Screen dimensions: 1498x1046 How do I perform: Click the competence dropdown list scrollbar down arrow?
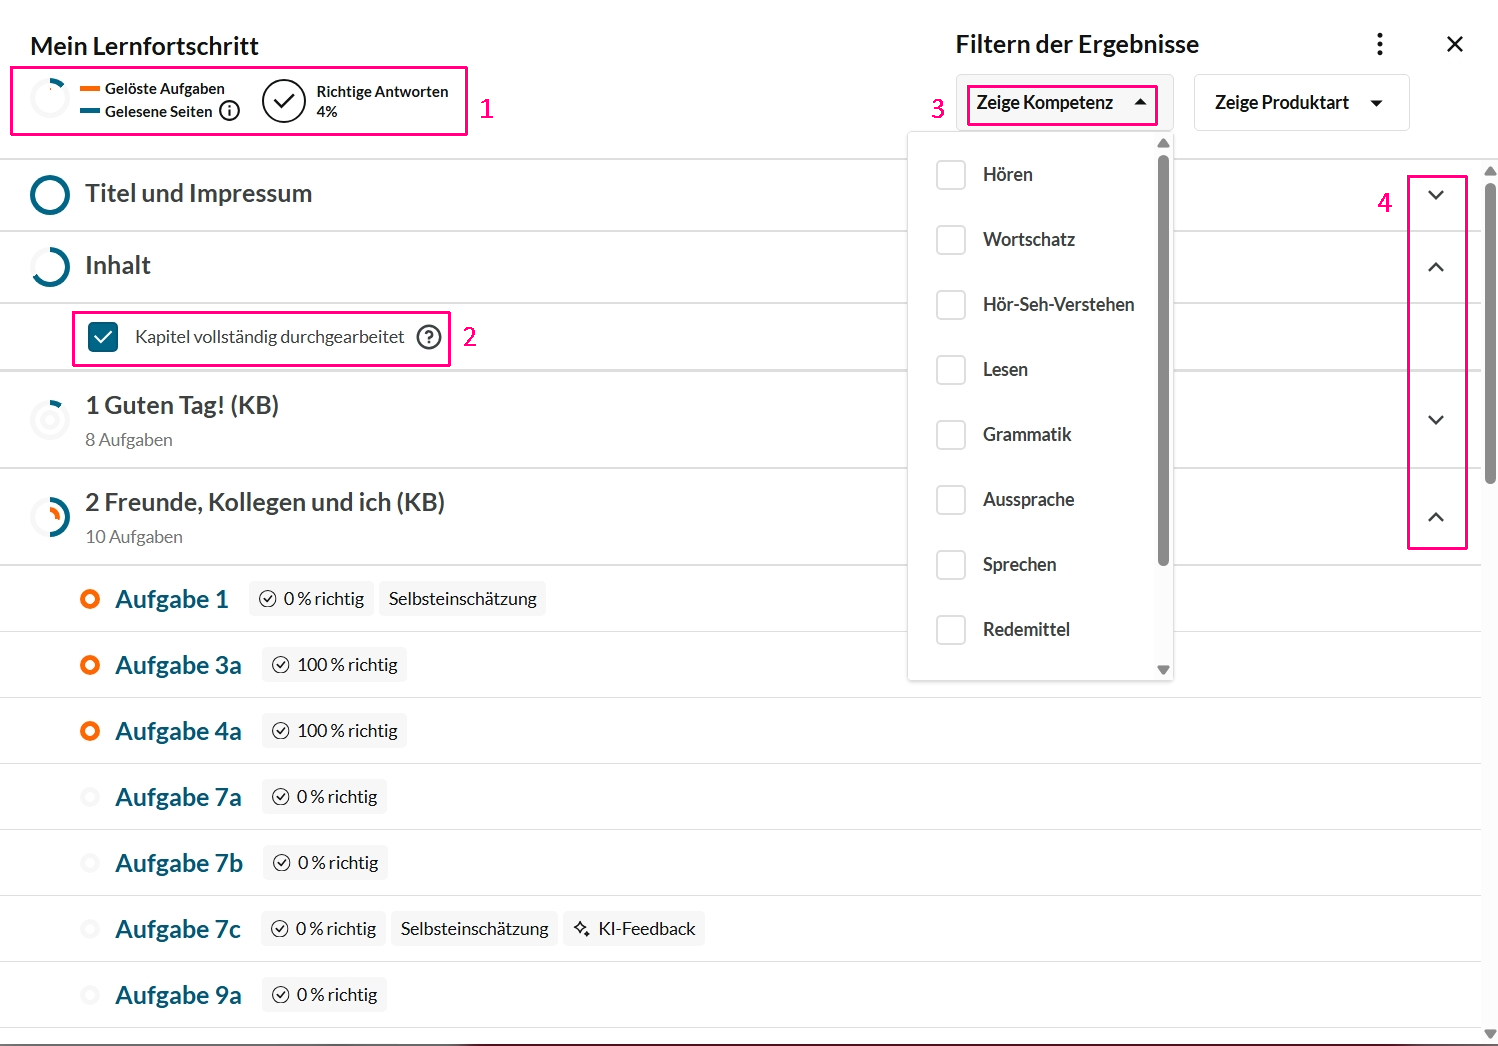1163,670
